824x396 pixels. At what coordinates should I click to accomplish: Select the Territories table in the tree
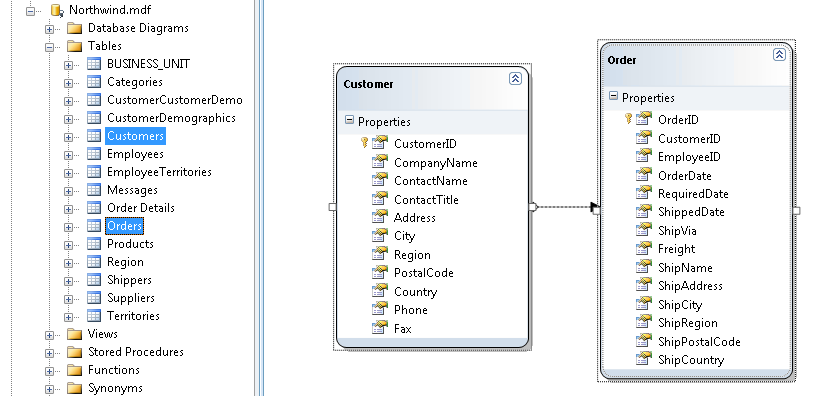(x=133, y=316)
